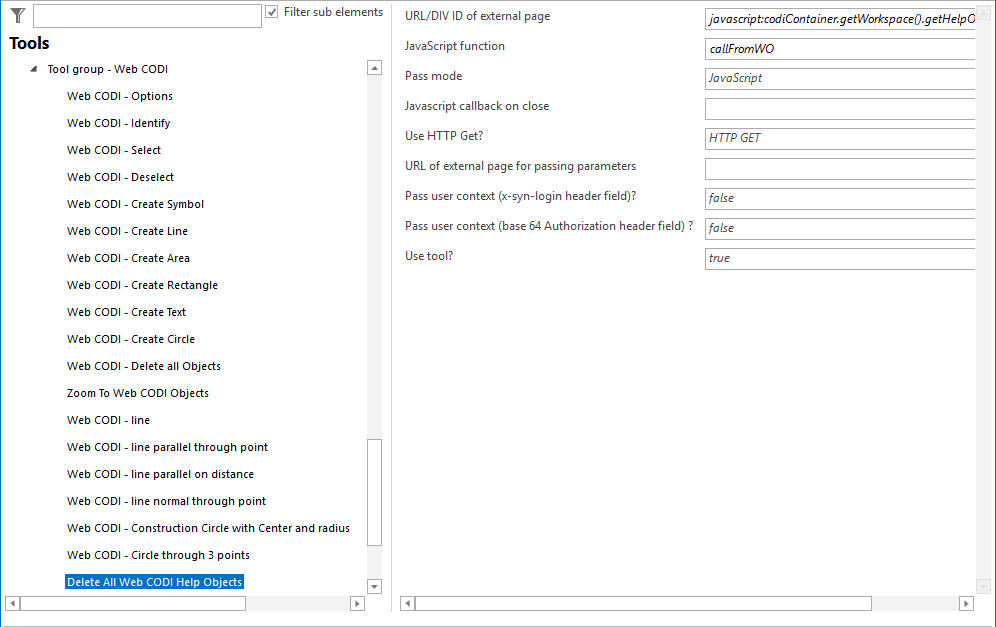Toggle the 'Pass user context (x-syn-login)' value

(840, 198)
